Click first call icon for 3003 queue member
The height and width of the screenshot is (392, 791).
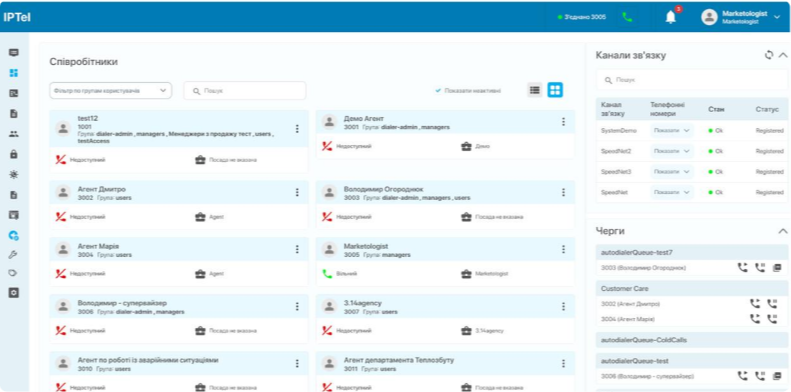(x=743, y=267)
